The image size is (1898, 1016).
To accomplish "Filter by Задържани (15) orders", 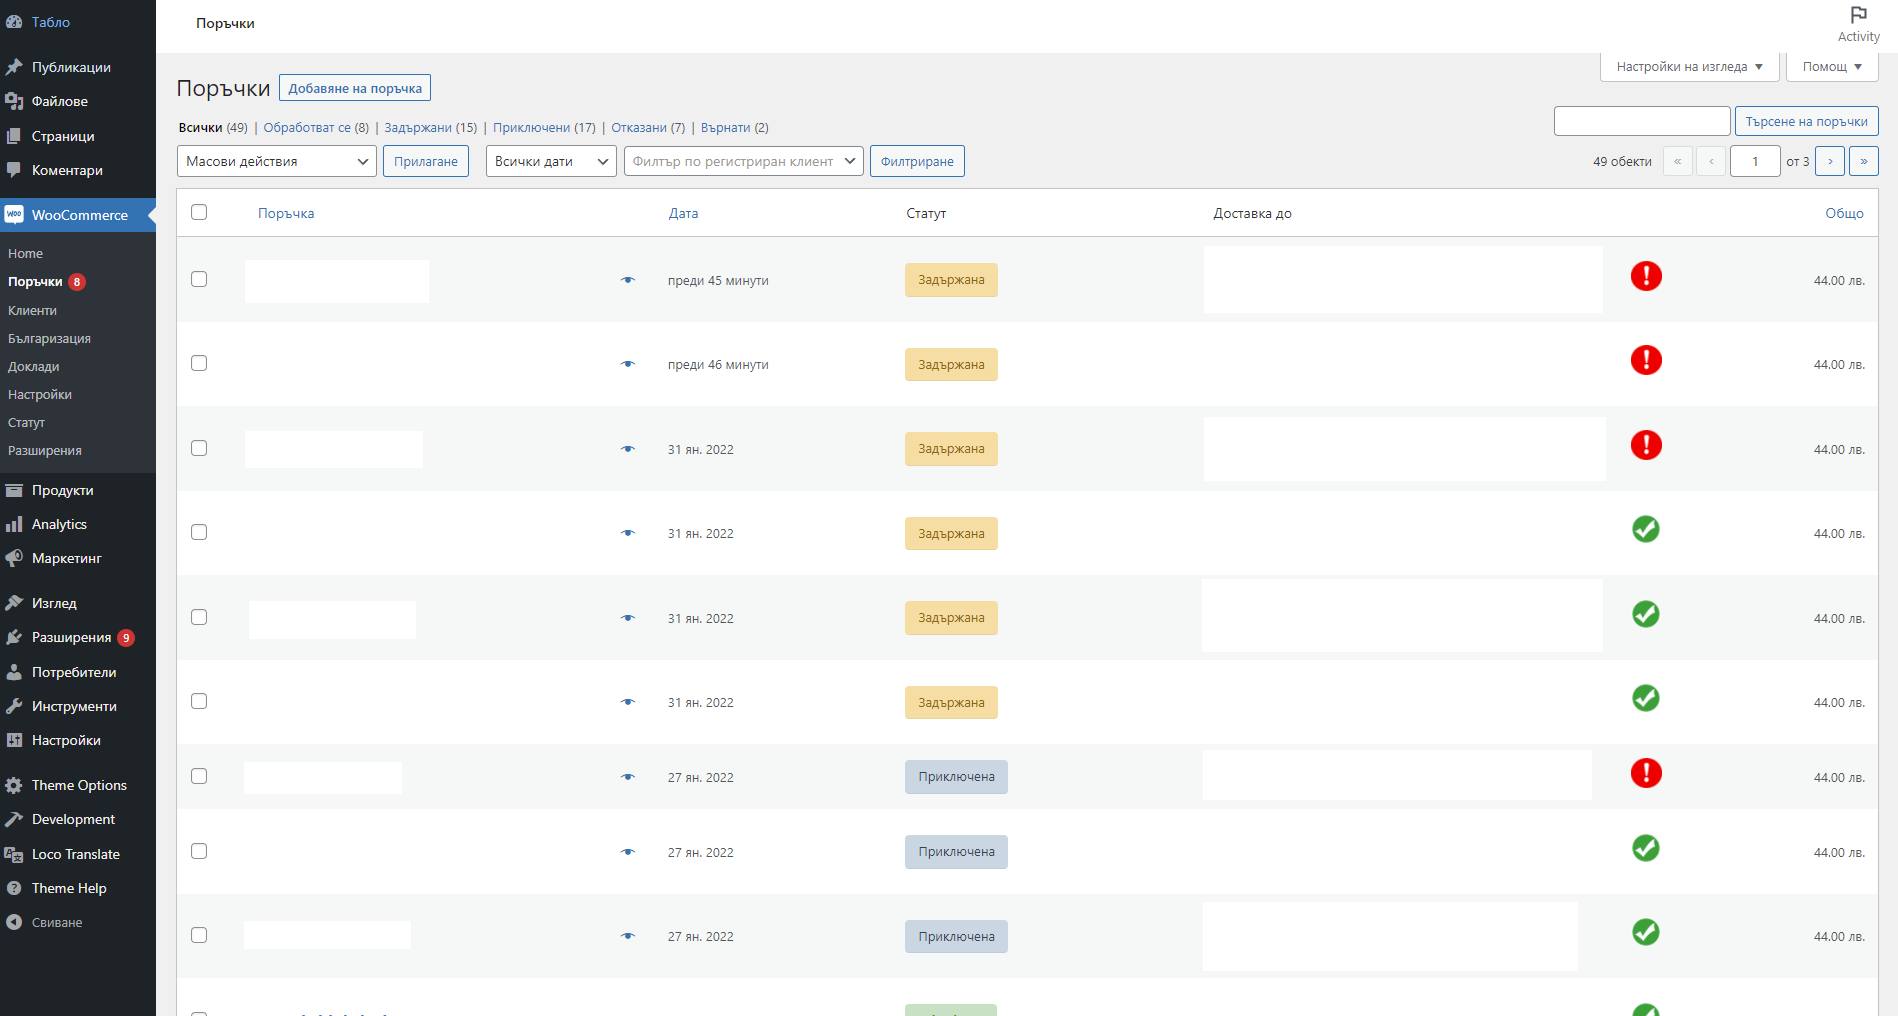I will tap(430, 128).
